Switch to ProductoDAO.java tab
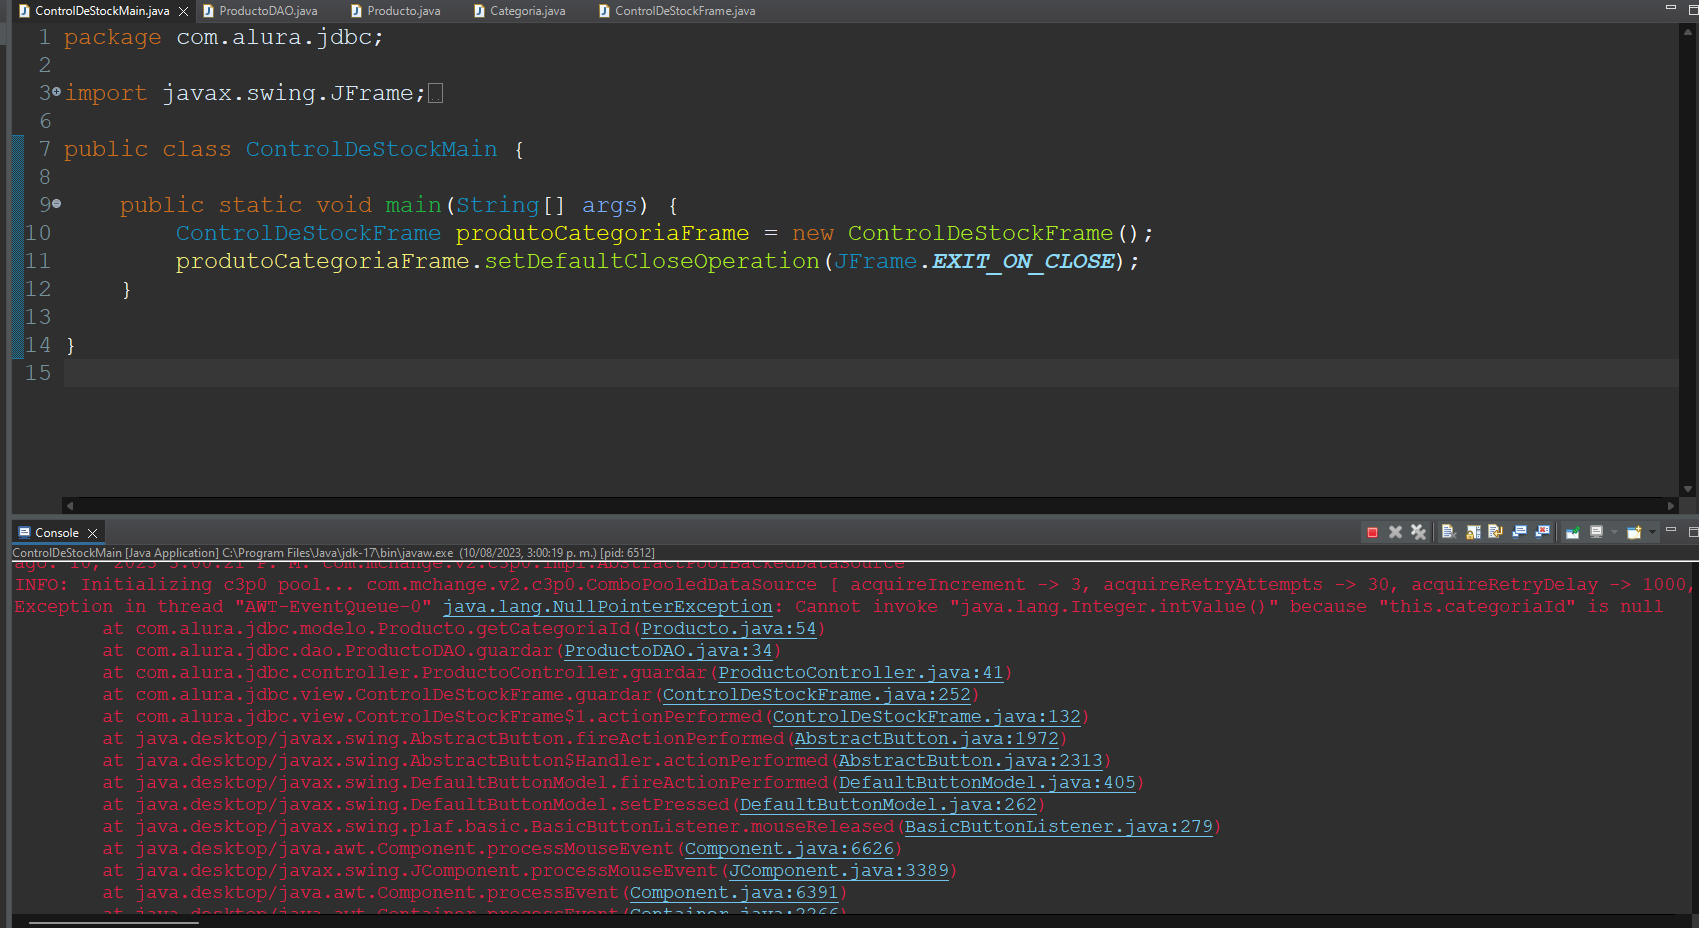Screen dimensions: 1699x928 (259, 11)
